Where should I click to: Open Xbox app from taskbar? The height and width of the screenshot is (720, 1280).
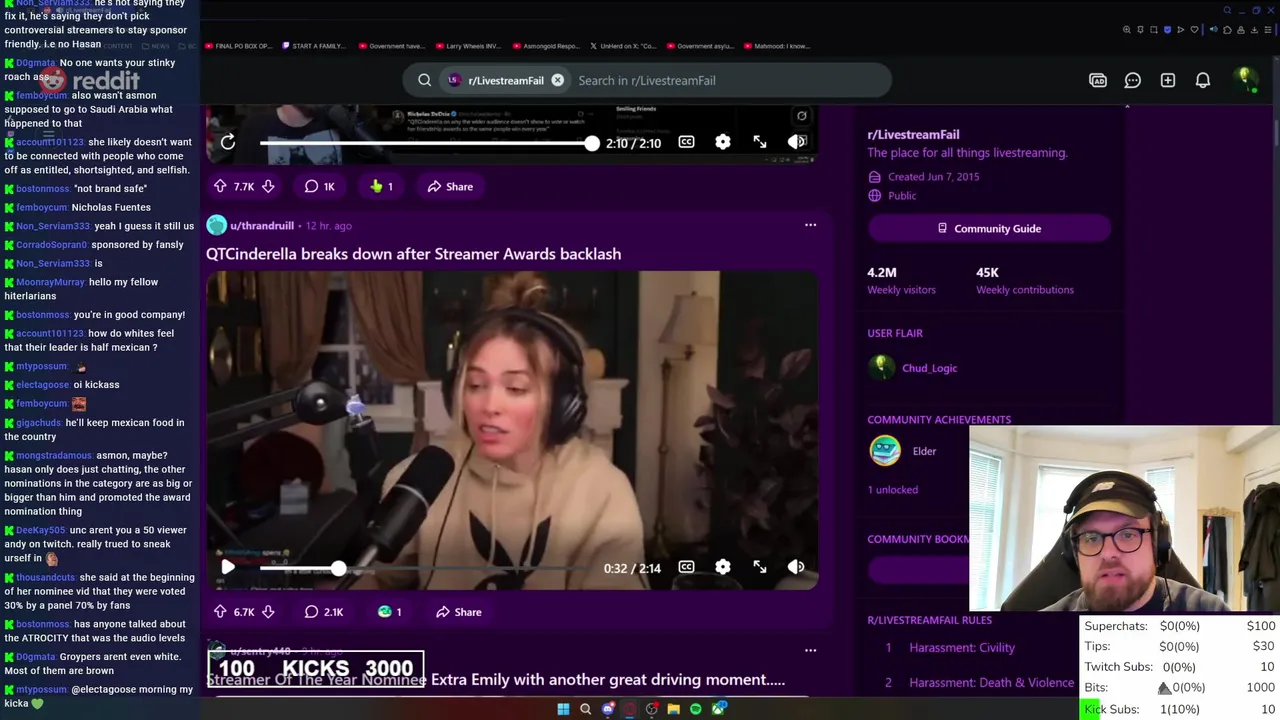coord(718,709)
